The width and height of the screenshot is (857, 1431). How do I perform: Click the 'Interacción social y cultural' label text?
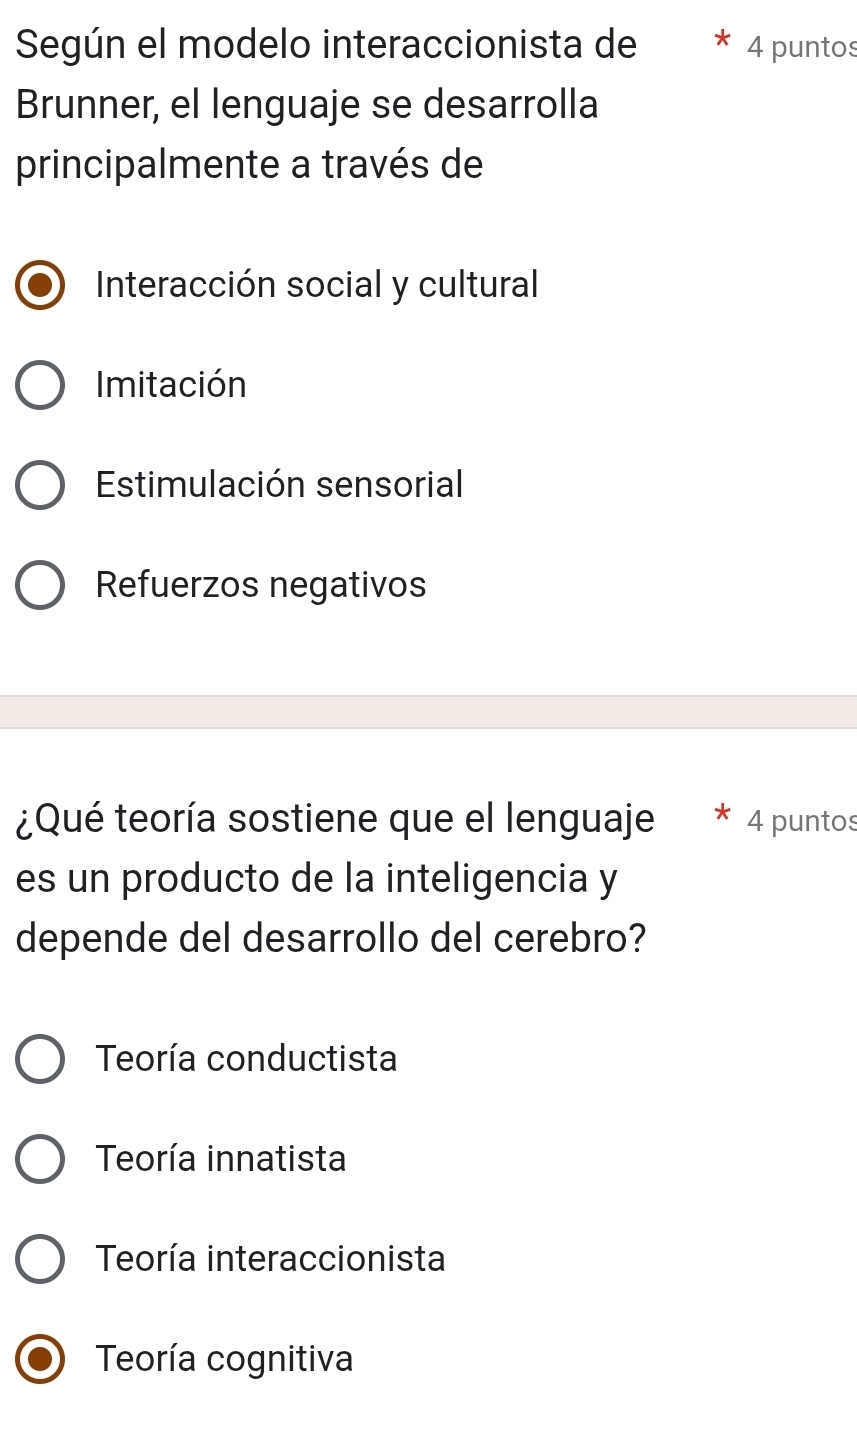tap(317, 285)
